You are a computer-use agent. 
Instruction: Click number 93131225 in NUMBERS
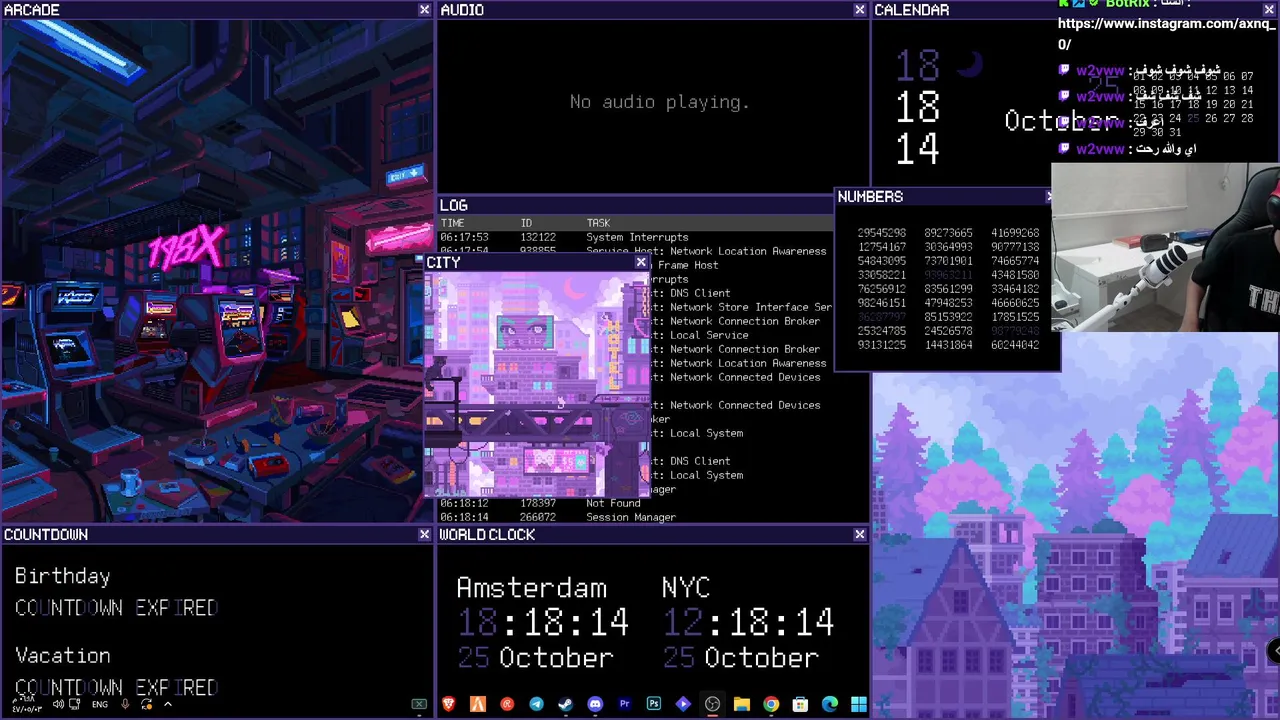881,345
